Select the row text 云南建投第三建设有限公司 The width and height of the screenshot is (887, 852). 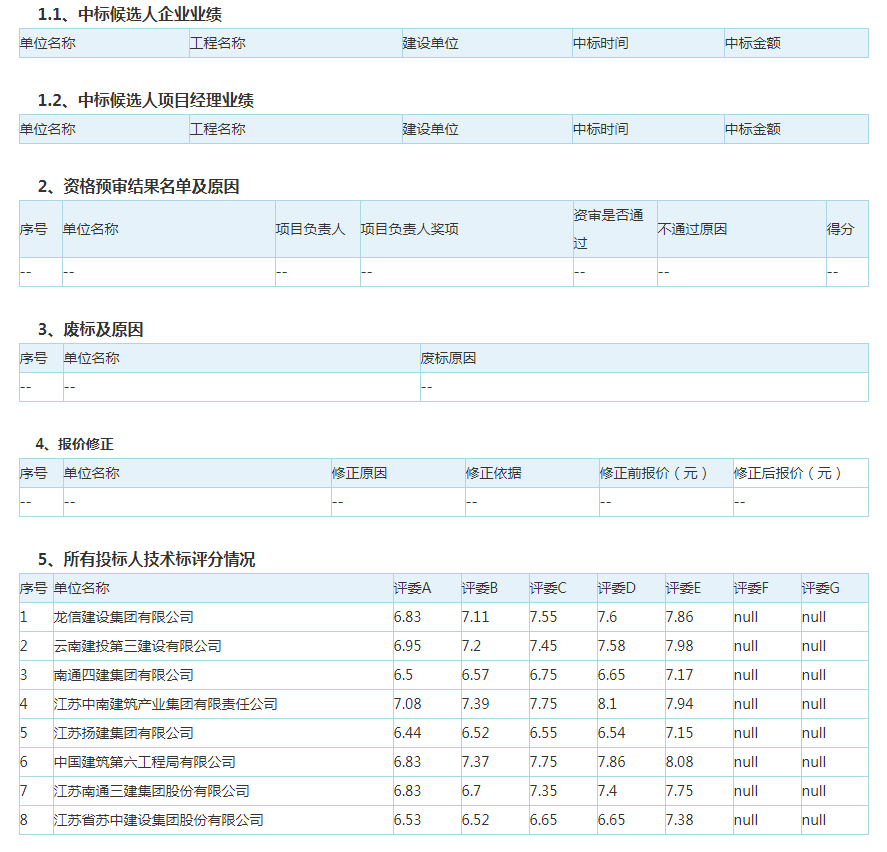[137, 646]
